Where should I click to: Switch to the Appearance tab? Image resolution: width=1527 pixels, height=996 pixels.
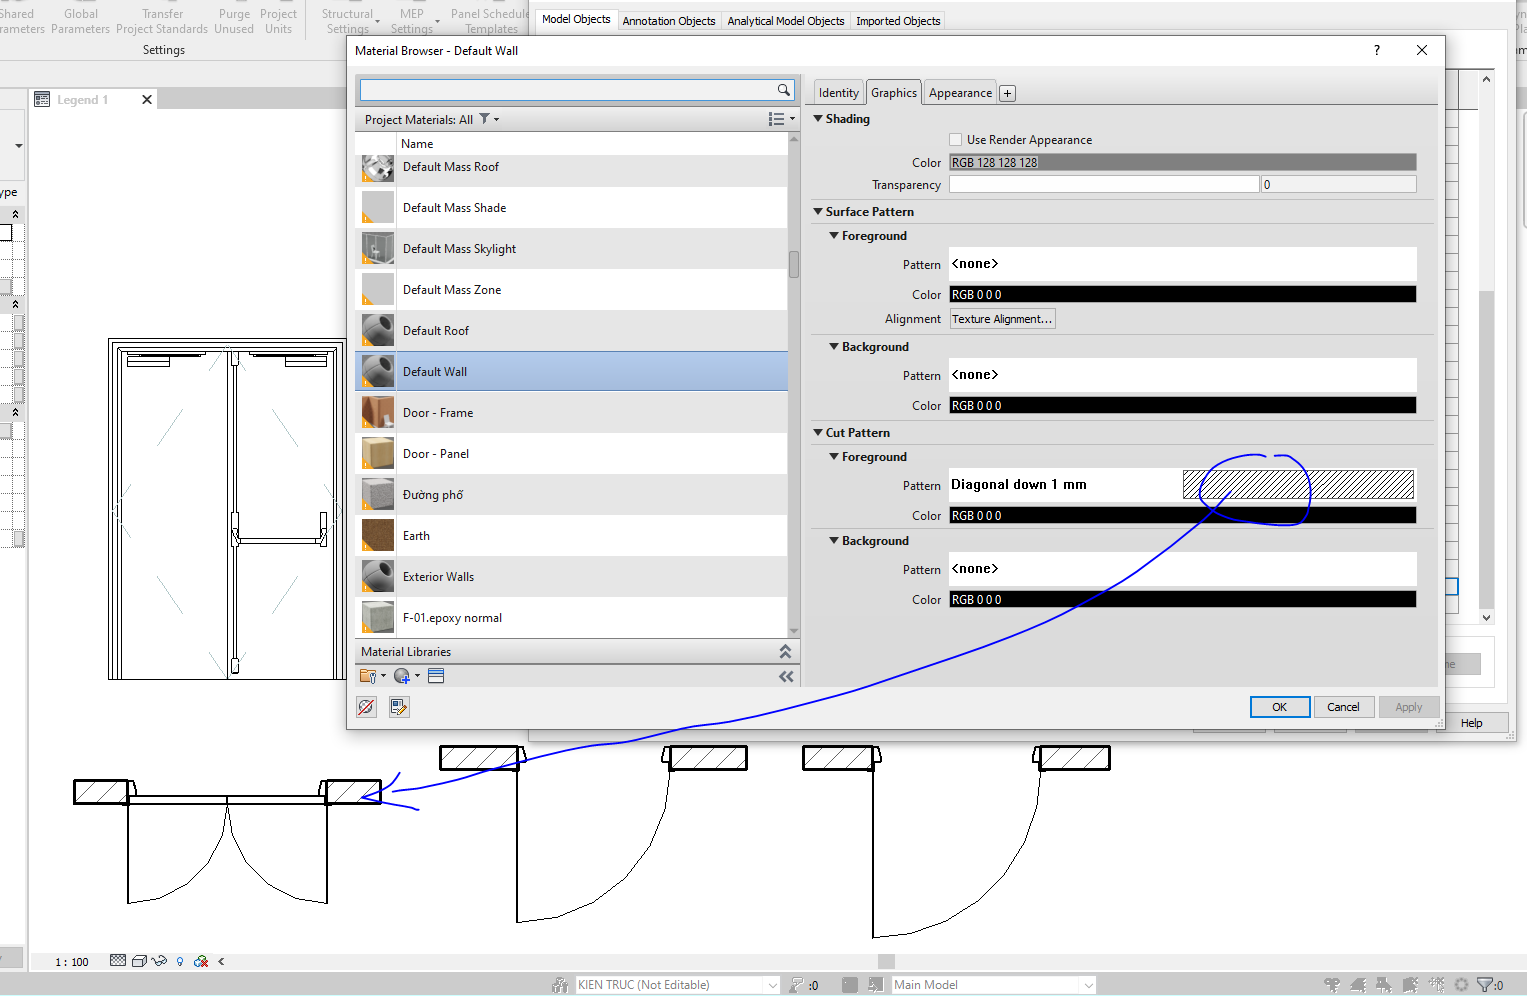click(x=960, y=93)
